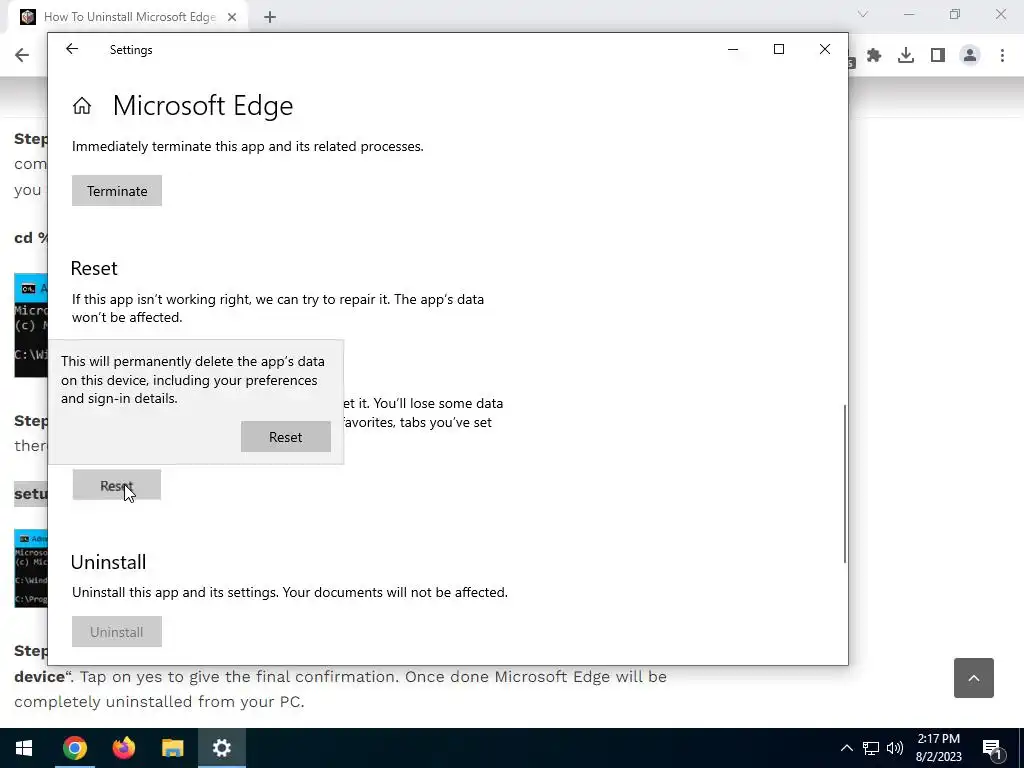The width and height of the screenshot is (1024, 768).
Task: Open Chrome profile avatar
Action: tap(970, 56)
